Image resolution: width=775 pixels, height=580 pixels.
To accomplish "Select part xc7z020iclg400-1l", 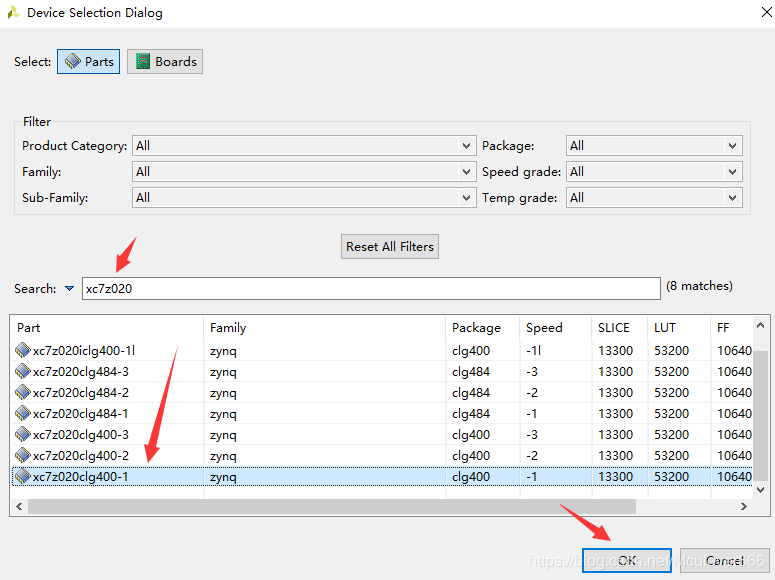I will 84,351.
